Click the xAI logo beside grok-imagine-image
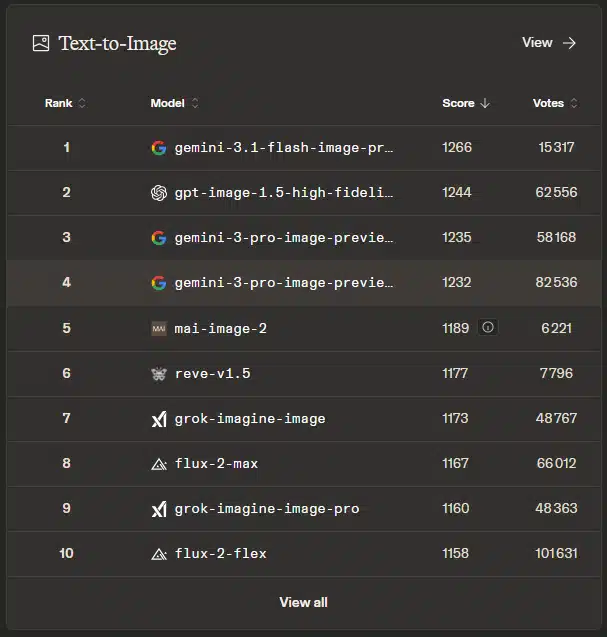The width and height of the screenshot is (607, 637). pos(158,418)
